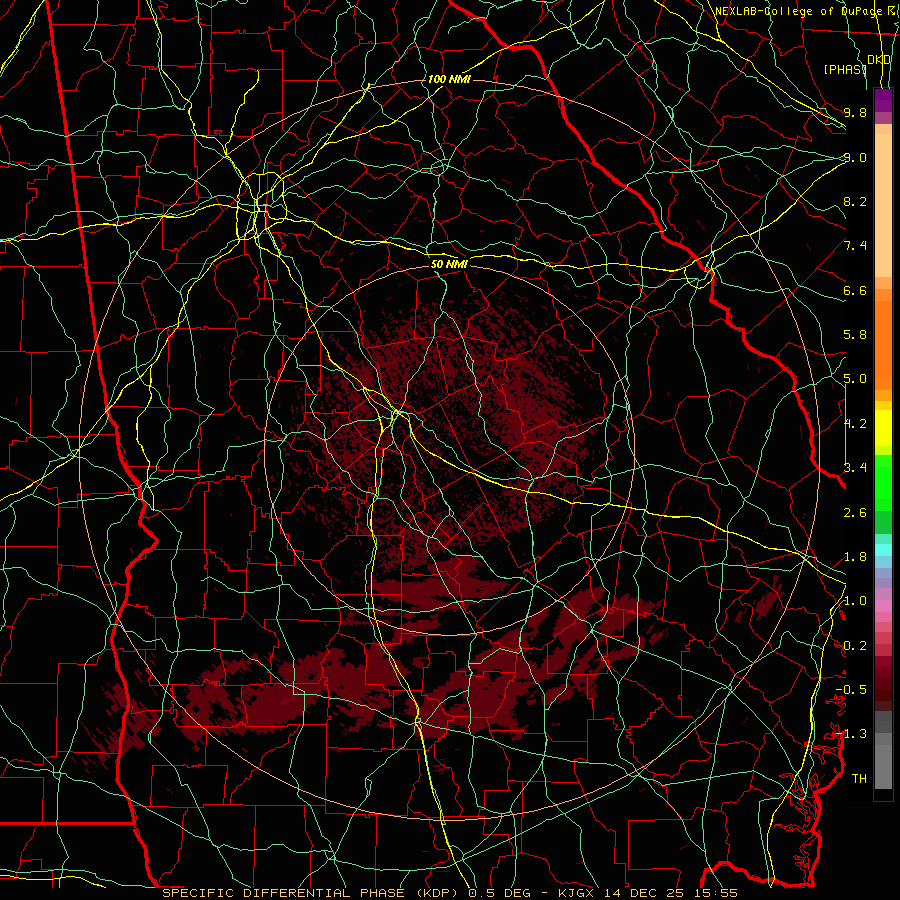The image size is (900, 900).
Task: Click the 9.0 value on color scale
Action: click(855, 157)
